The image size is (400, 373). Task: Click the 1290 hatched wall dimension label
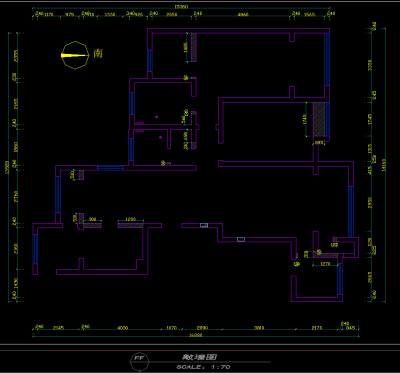click(x=131, y=219)
